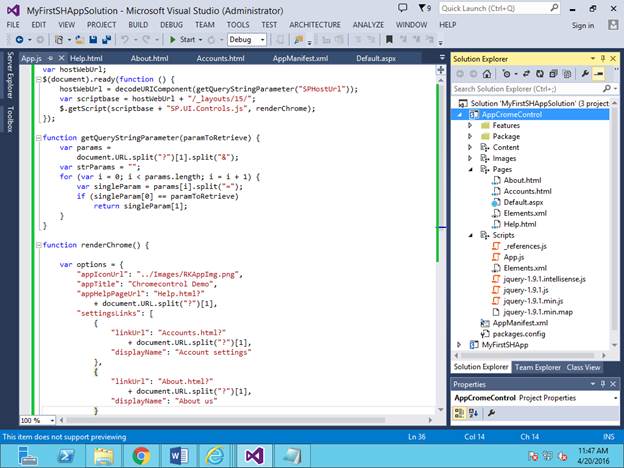Click the Collapse All icon in Solution Explorer
Viewport: 624px width, 468px height.
coord(553,74)
